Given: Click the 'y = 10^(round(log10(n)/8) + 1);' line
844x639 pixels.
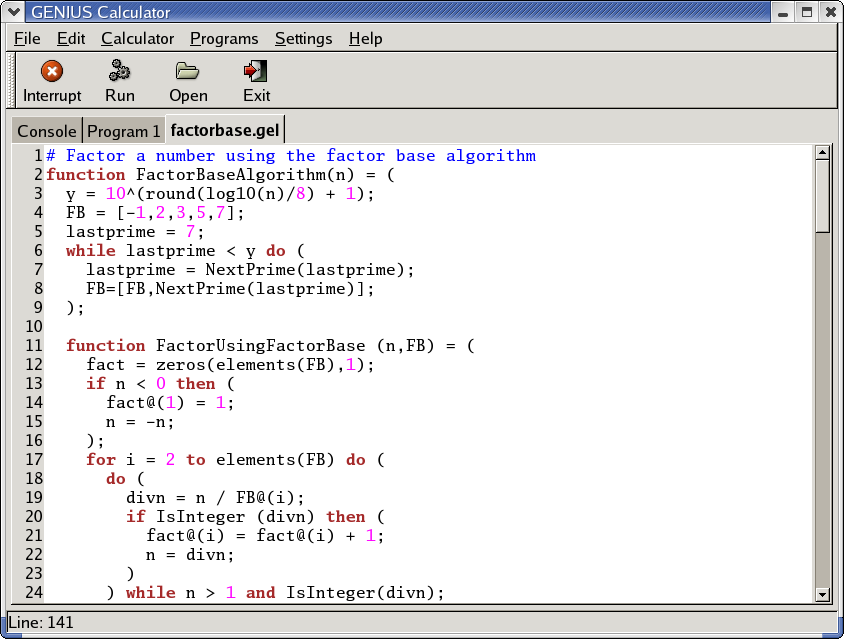Looking at the screenshot, I should coord(220,194).
